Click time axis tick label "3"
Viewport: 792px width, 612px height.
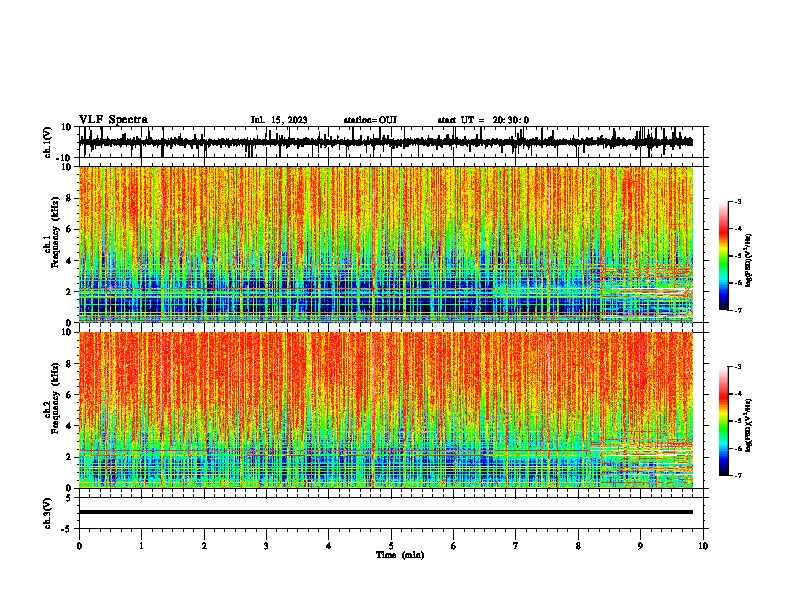pos(266,546)
